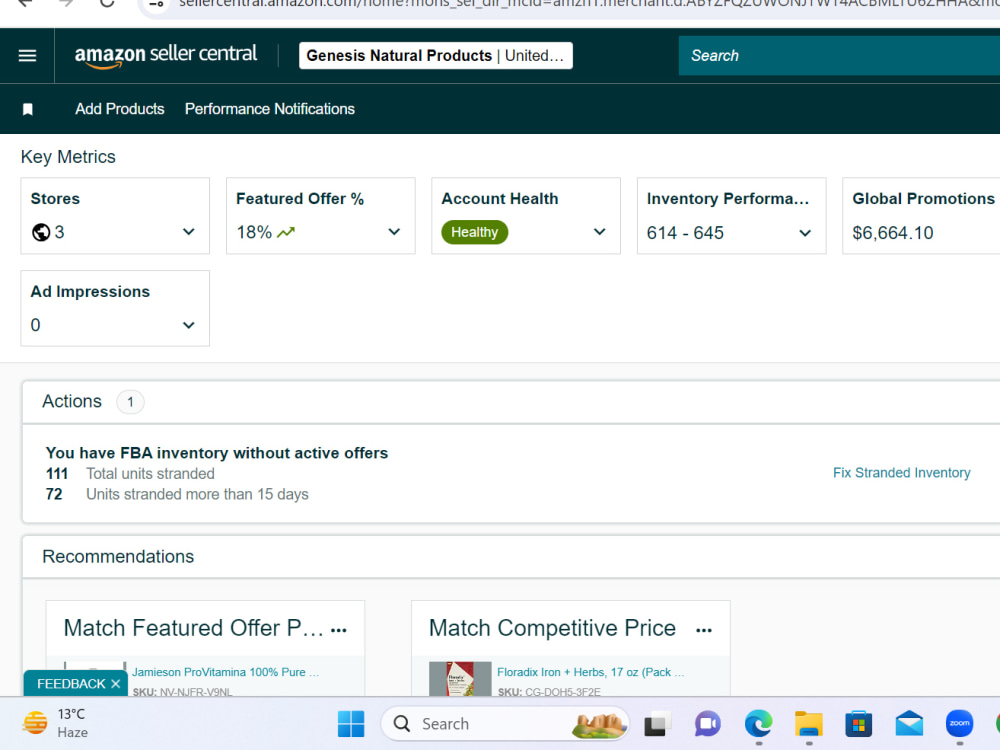
Task: Click the Match Competitive Price title
Action: [x=552, y=628]
